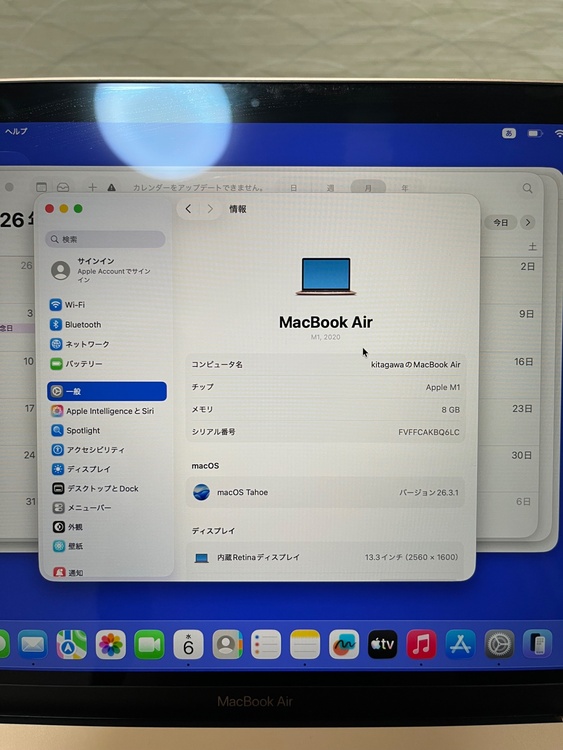Viewport: 563px width, 750px height.
Task: Open Apple TV from the Dock
Action: tap(383, 644)
